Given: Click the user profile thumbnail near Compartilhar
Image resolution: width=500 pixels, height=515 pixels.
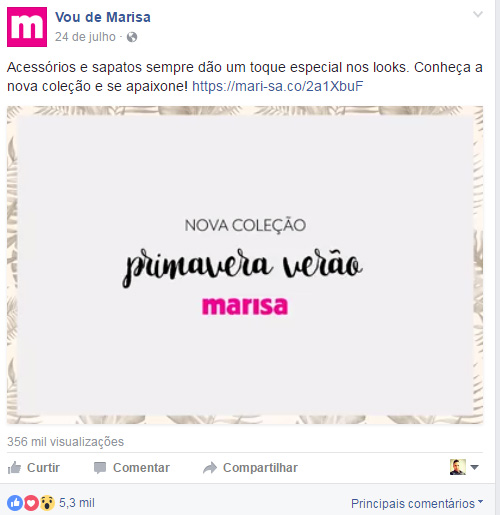Looking at the screenshot, I should 458,467.
